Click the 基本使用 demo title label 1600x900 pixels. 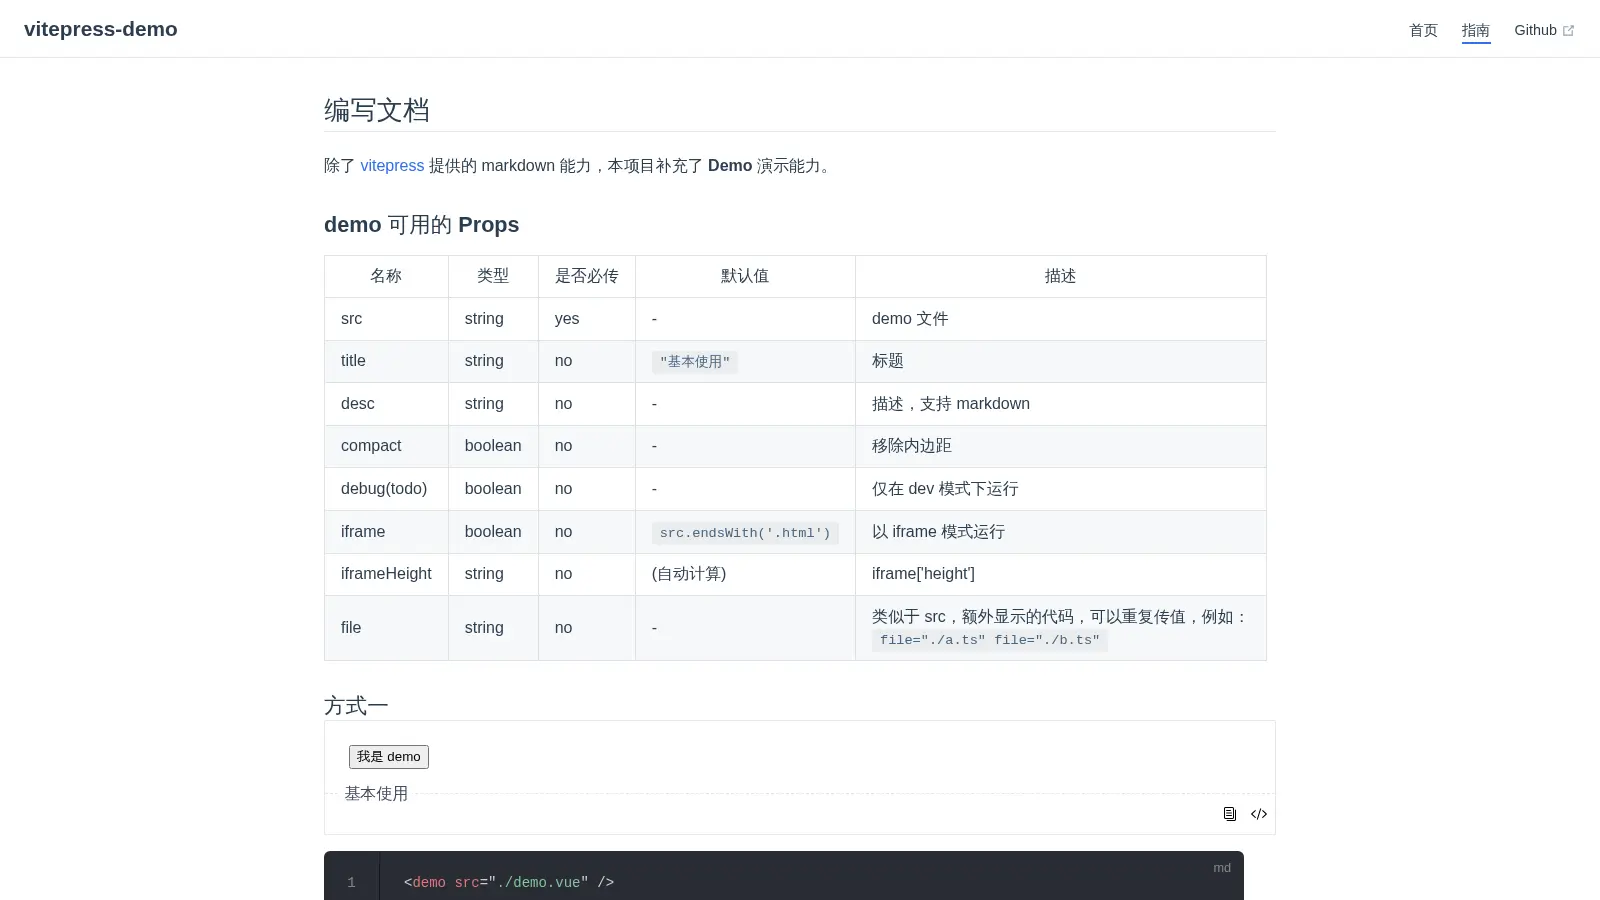point(376,793)
